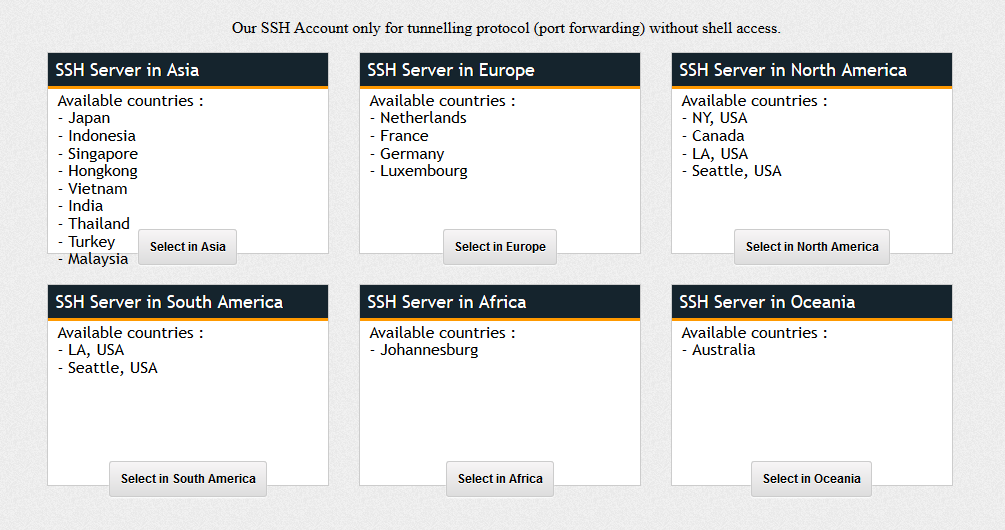Click the SSH Server in Africa header
The width and height of the screenshot is (1005, 530).
(500, 302)
